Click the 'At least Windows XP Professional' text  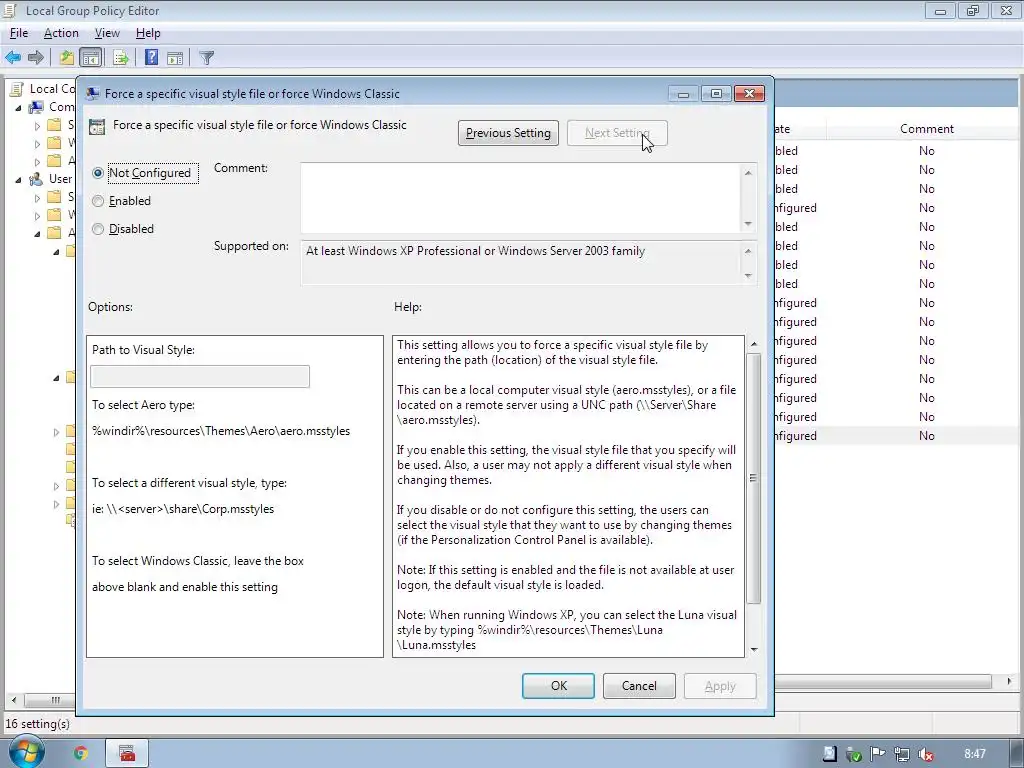point(475,251)
